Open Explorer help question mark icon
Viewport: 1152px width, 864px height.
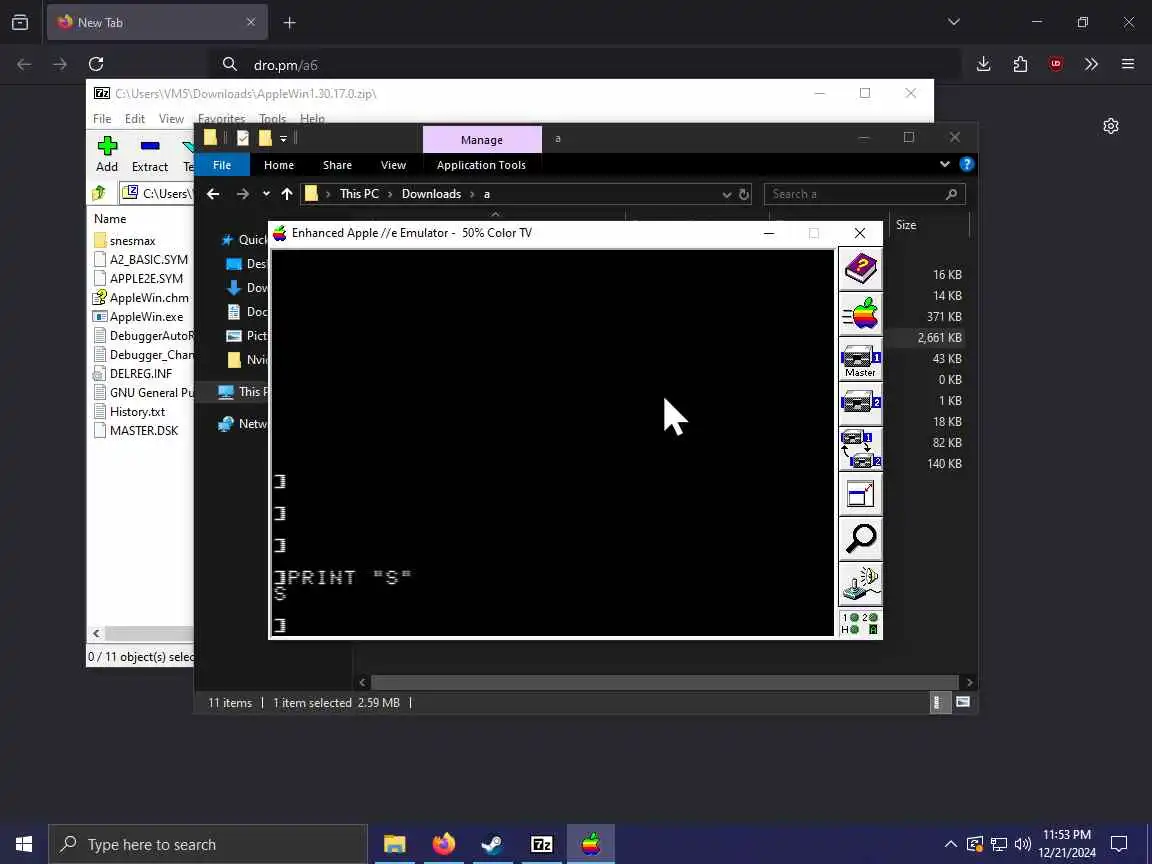(x=966, y=164)
